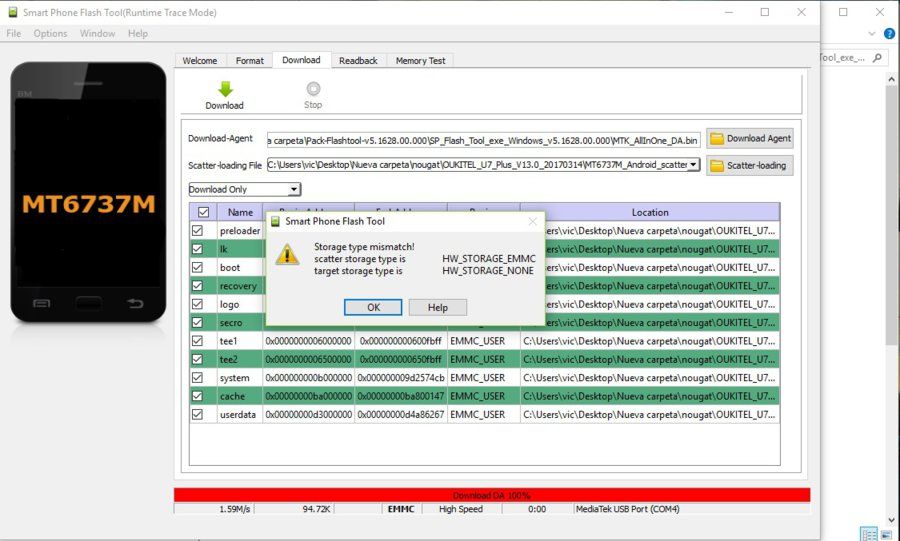Switch to the Format tab
The height and width of the screenshot is (541, 900).
(x=250, y=60)
